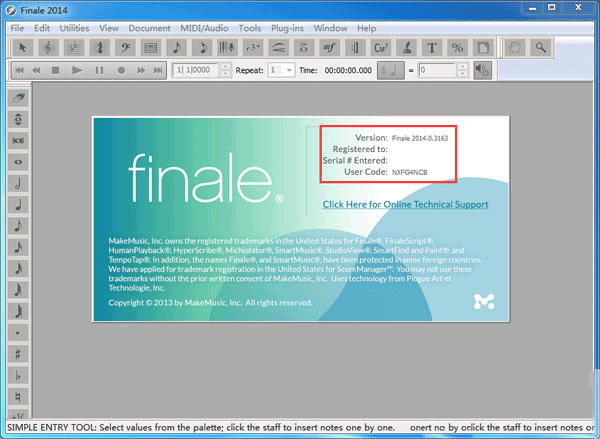Select the Zoom magnifier tool
The height and width of the screenshot is (439, 600).
pos(540,48)
